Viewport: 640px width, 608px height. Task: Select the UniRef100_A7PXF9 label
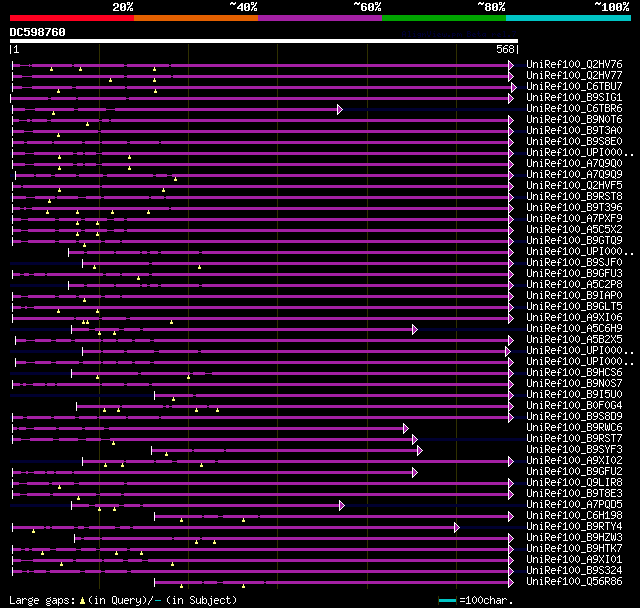[574, 219]
